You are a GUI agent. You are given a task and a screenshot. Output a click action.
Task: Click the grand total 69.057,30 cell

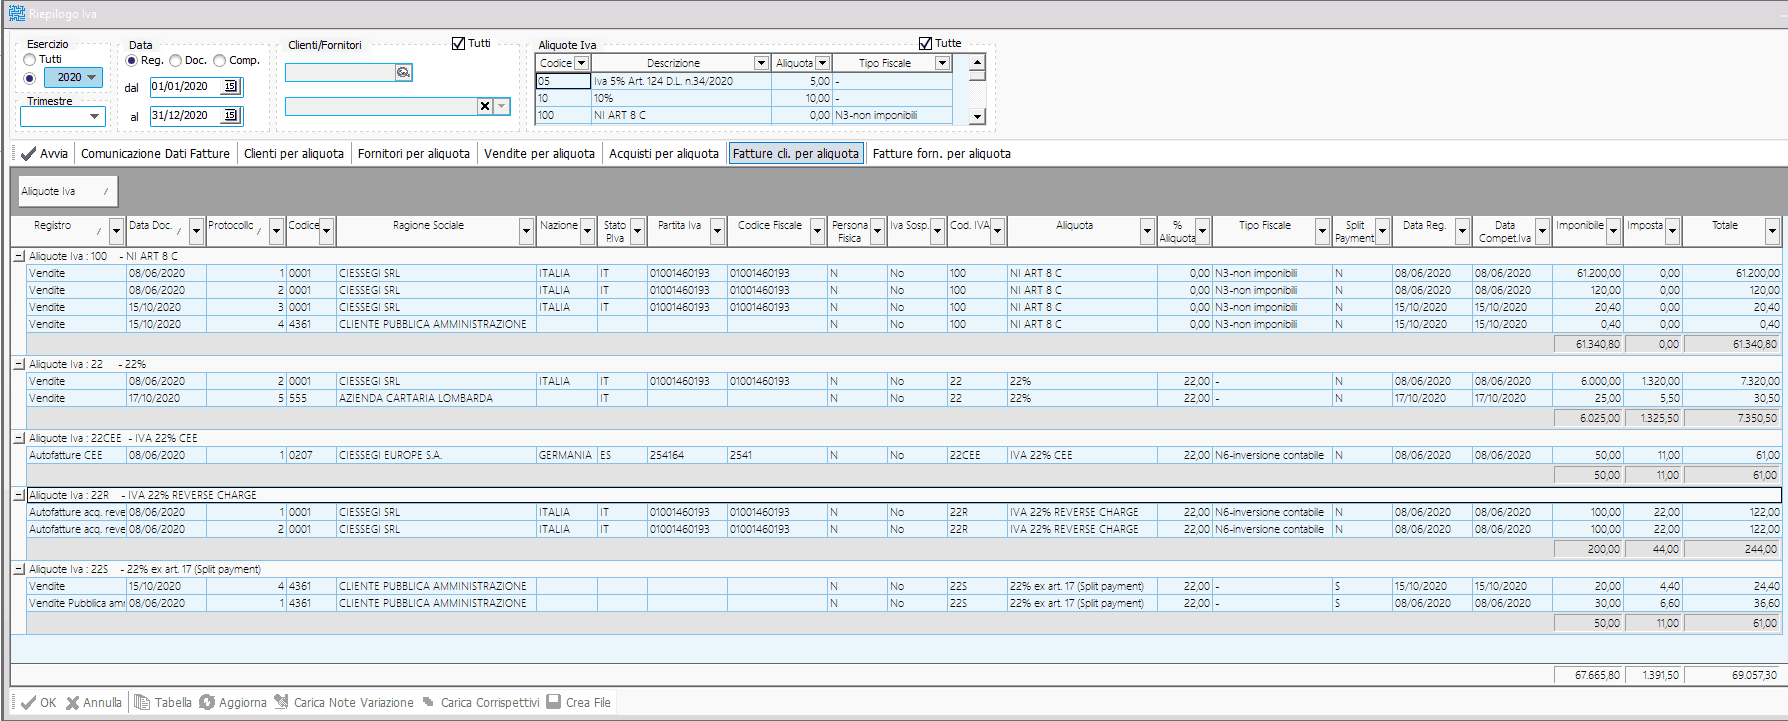click(1733, 675)
